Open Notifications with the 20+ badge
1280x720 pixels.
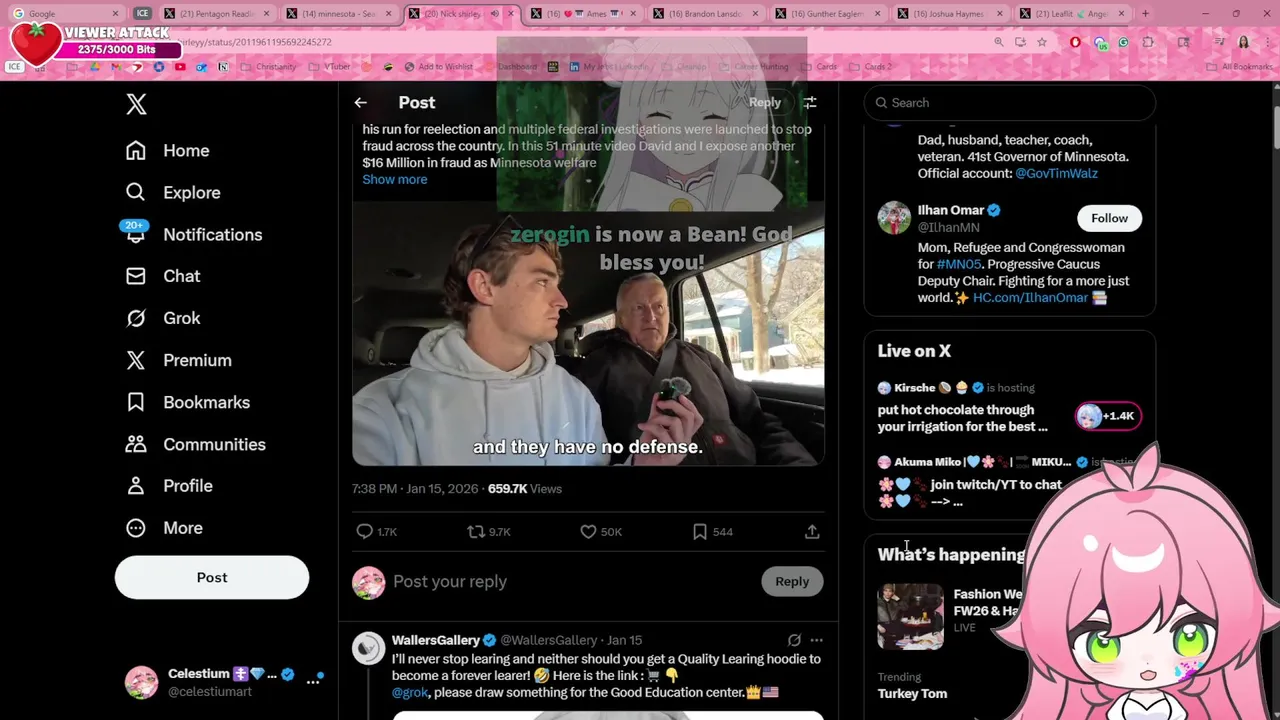(194, 235)
